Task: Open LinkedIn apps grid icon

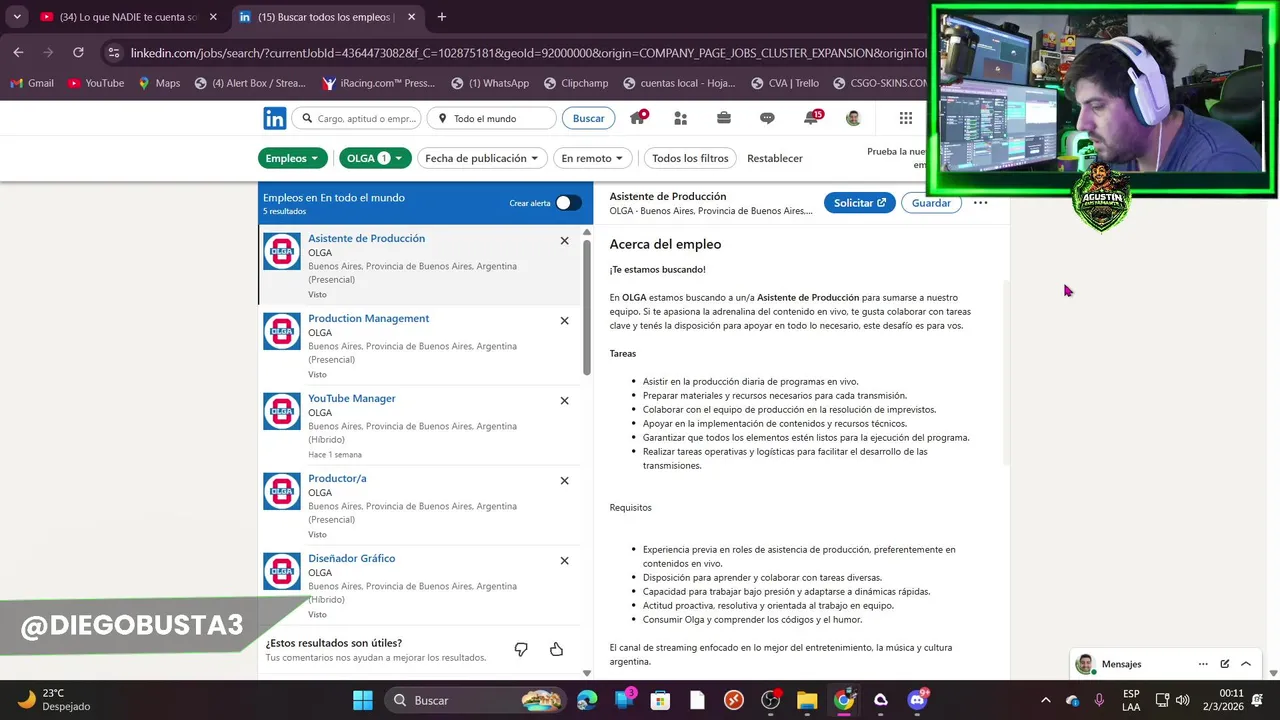Action: 906,118
